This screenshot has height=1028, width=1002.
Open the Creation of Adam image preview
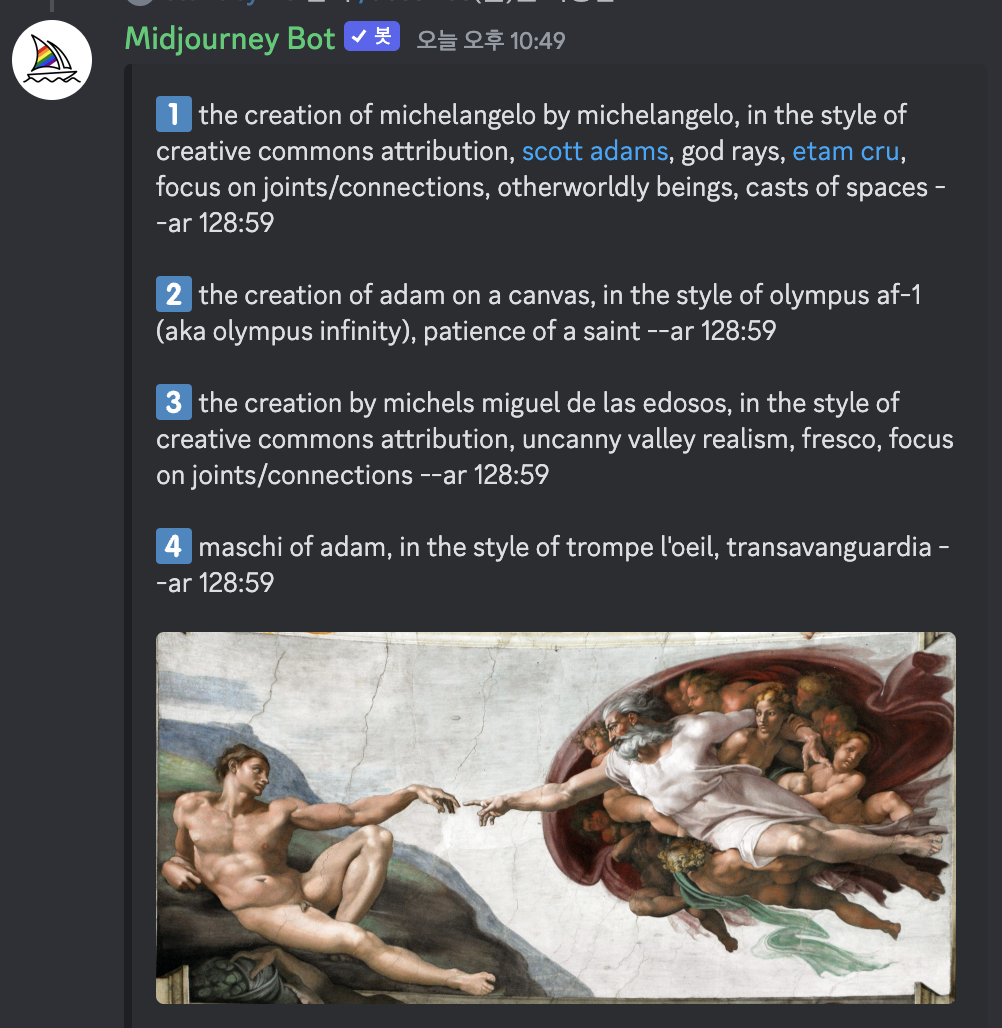tap(555, 818)
